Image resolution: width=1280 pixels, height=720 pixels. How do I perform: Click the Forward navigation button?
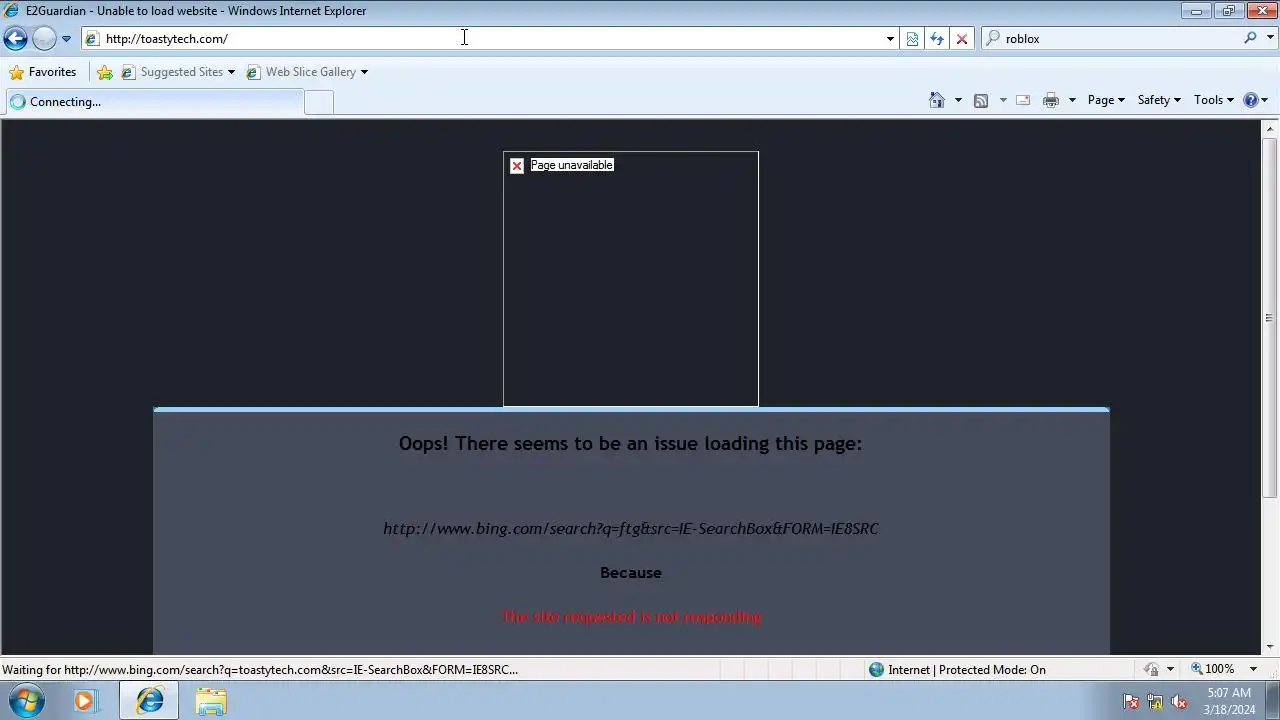44,38
